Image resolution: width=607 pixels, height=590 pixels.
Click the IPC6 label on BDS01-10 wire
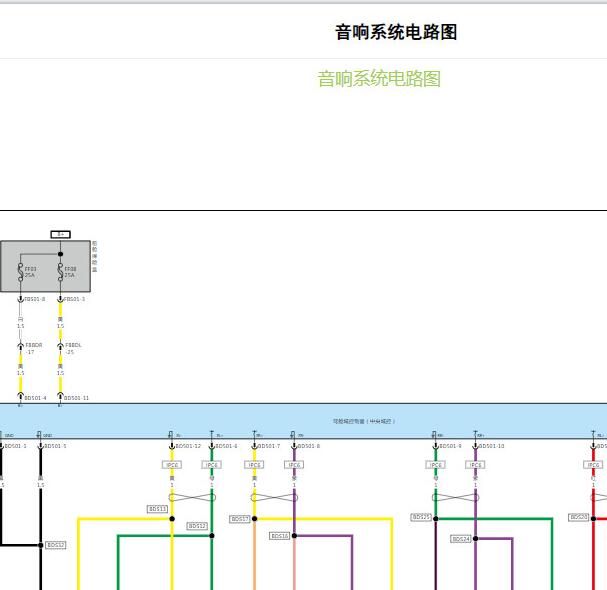[x=475, y=465]
